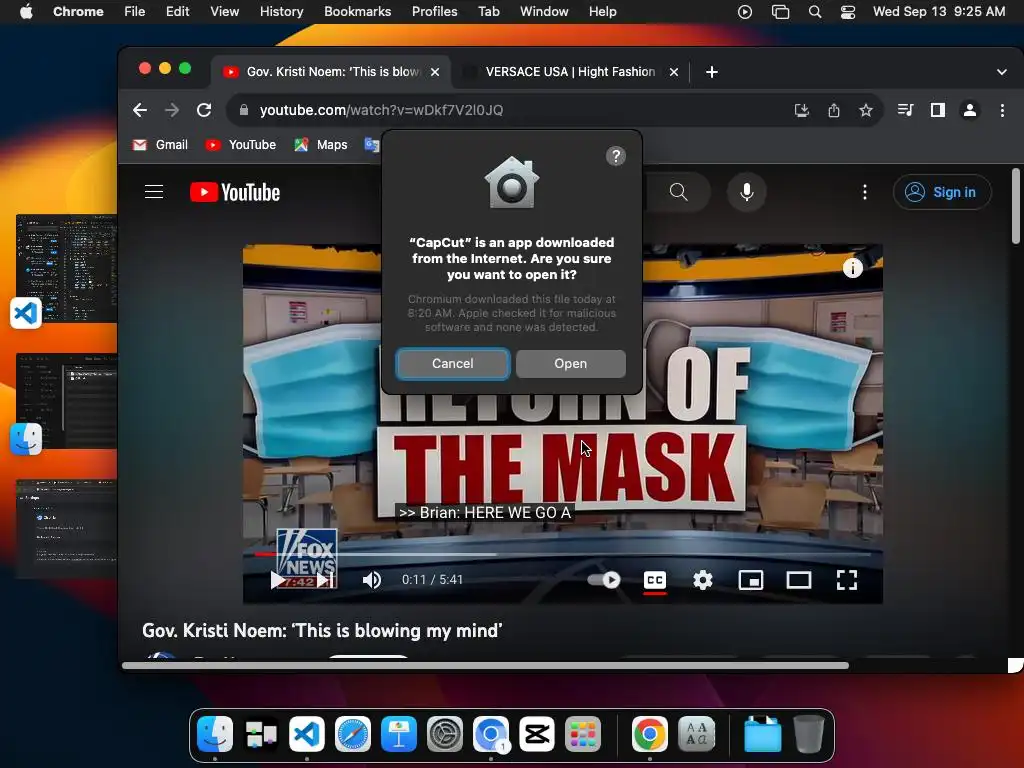
Task: Launch Finder from the dock
Action: pyautogui.click(x=215, y=734)
